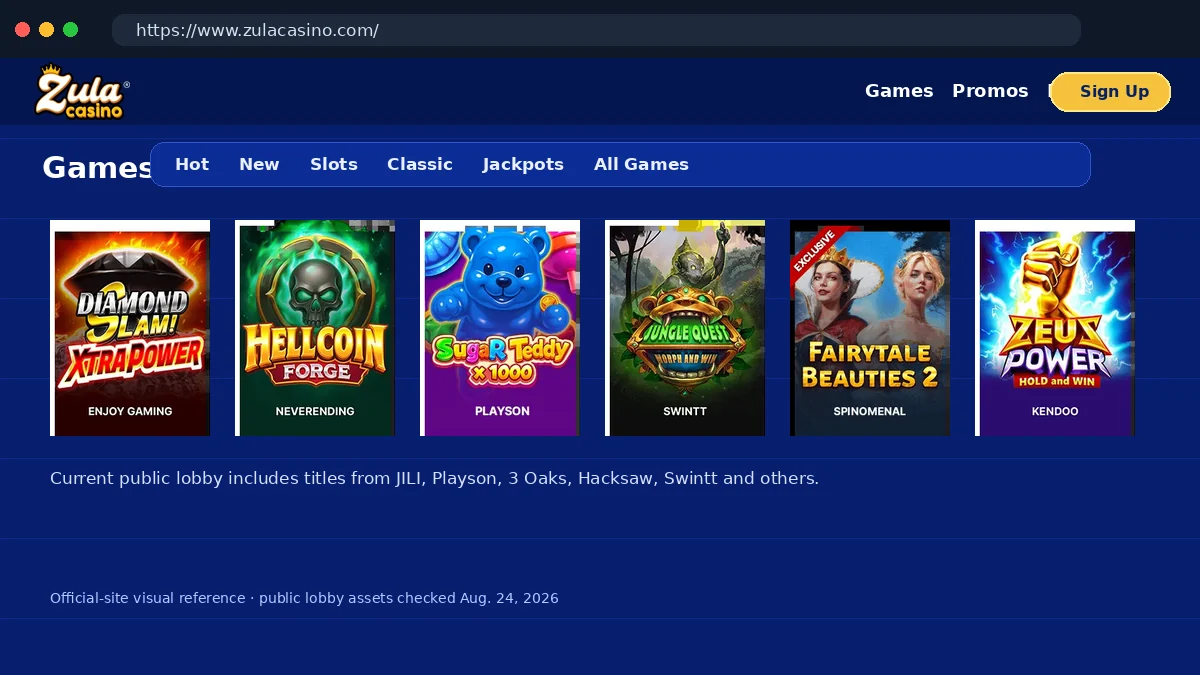Switch to the Slots tab
Image resolution: width=1200 pixels, height=675 pixels.
pos(334,164)
